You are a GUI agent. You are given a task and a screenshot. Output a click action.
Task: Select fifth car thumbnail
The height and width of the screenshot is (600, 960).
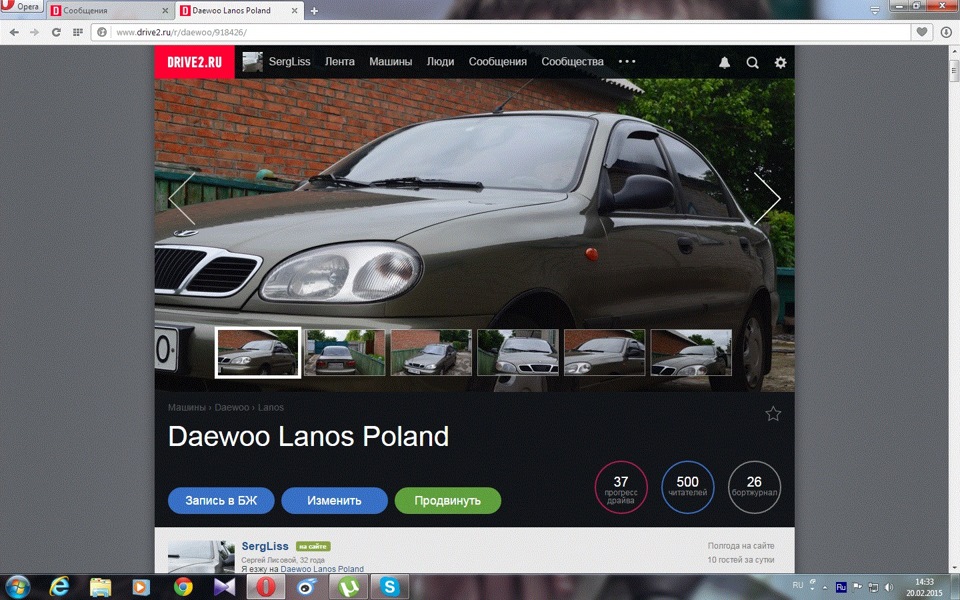(604, 353)
